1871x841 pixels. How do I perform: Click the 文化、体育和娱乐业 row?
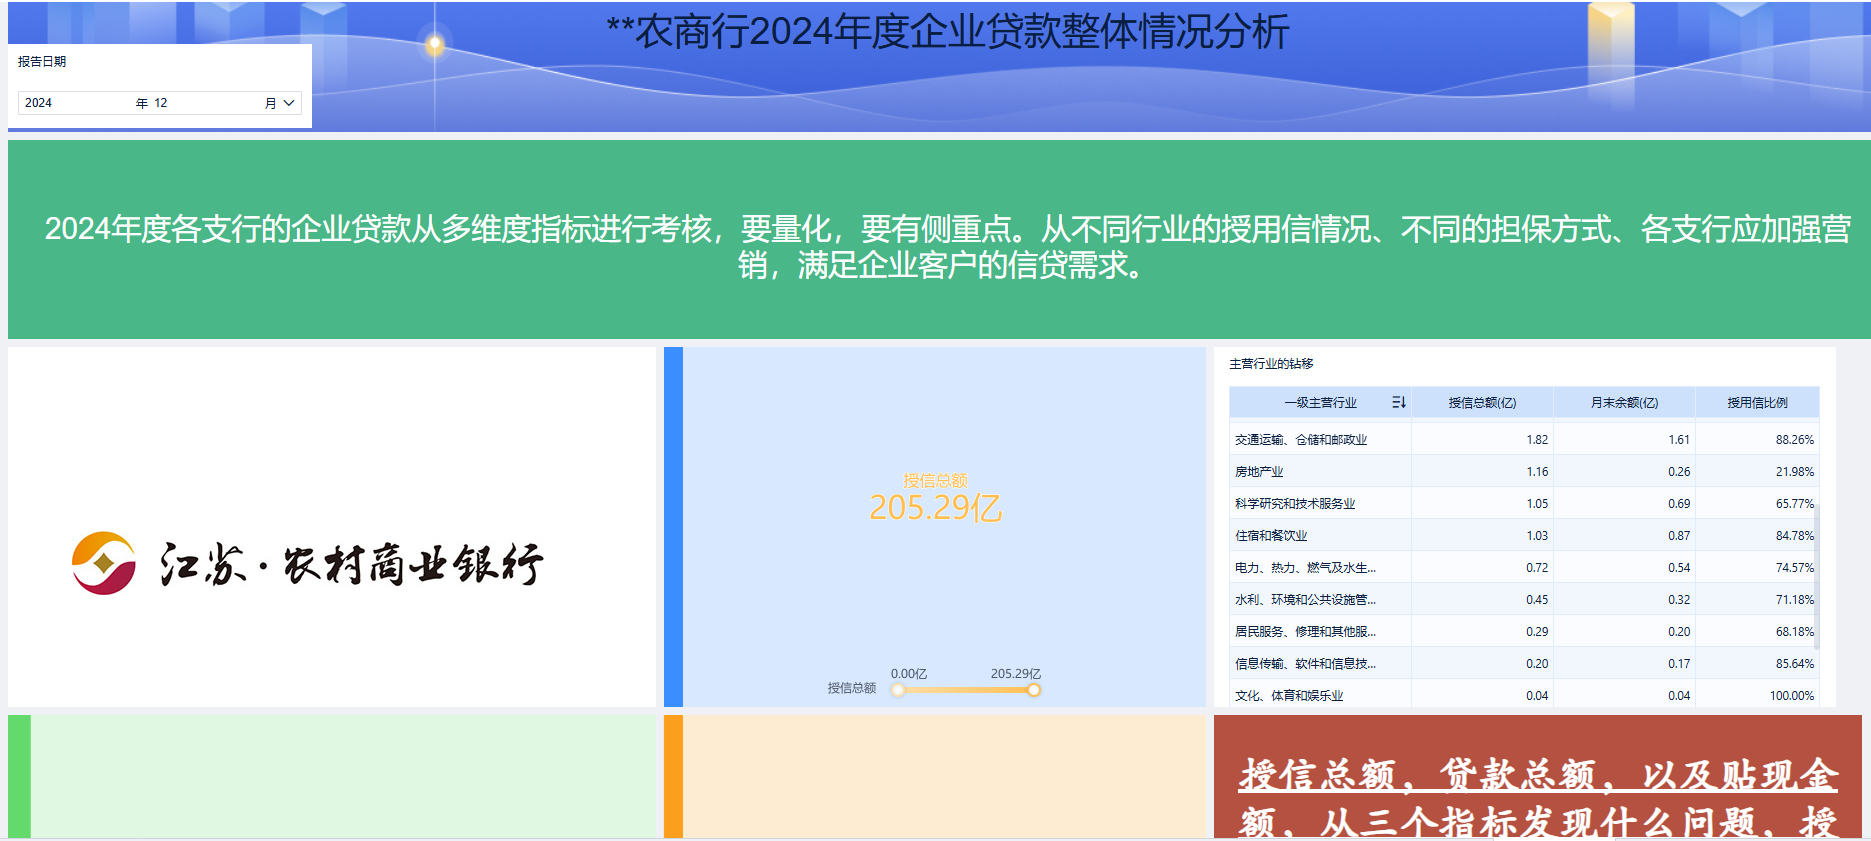[1288, 696]
